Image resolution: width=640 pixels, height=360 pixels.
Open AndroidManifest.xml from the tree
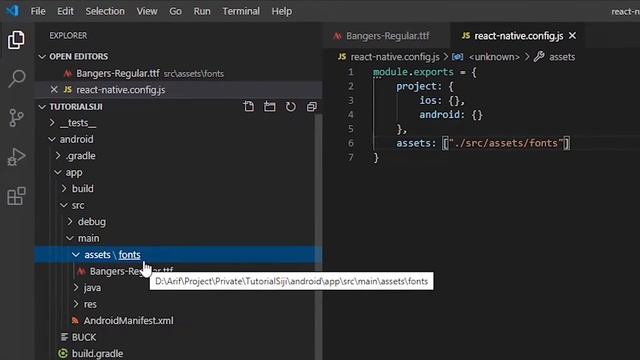pos(128,321)
